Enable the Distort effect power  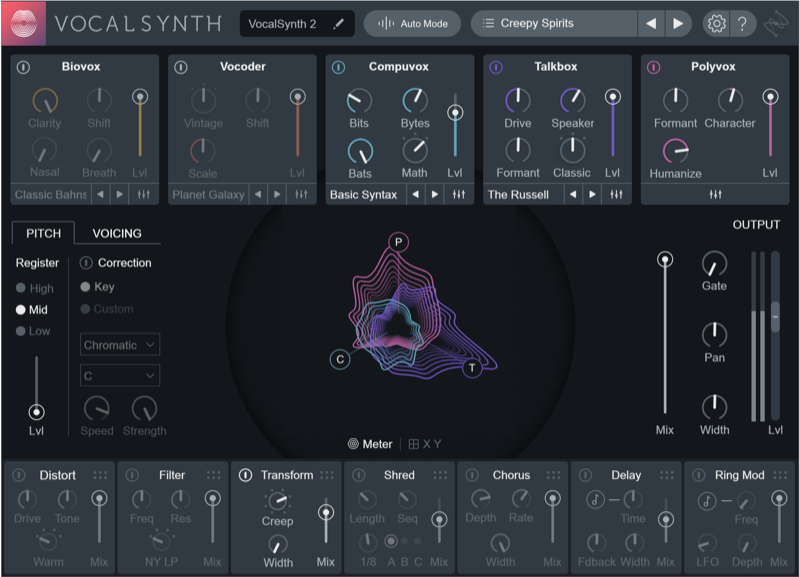point(19,475)
